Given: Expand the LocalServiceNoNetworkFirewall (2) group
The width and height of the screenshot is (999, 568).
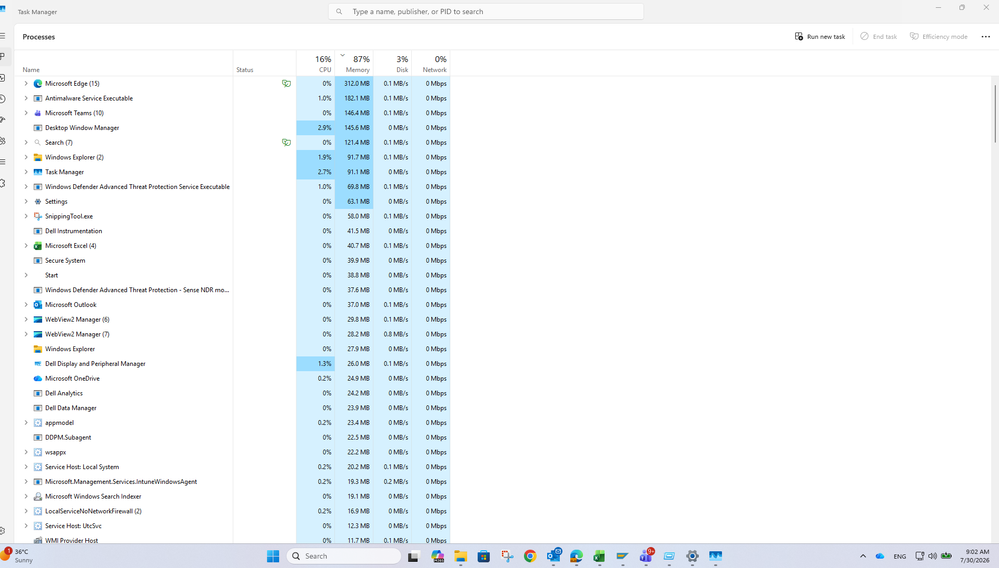Looking at the screenshot, I should (x=26, y=511).
